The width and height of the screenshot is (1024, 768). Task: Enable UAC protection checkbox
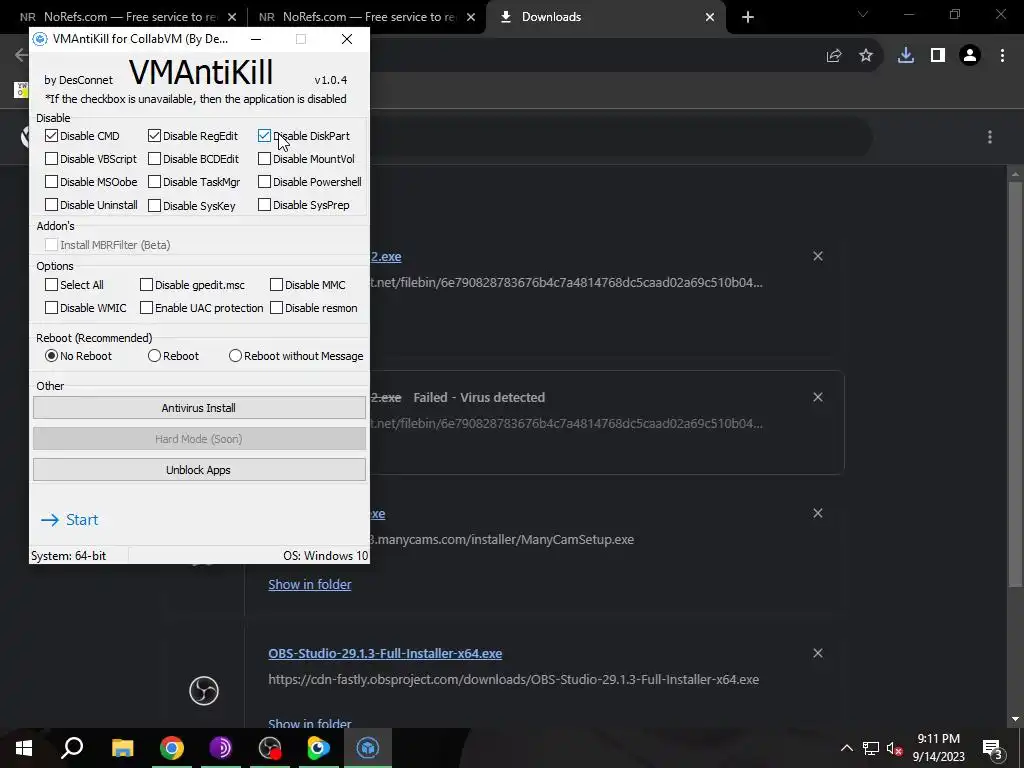pos(146,308)
